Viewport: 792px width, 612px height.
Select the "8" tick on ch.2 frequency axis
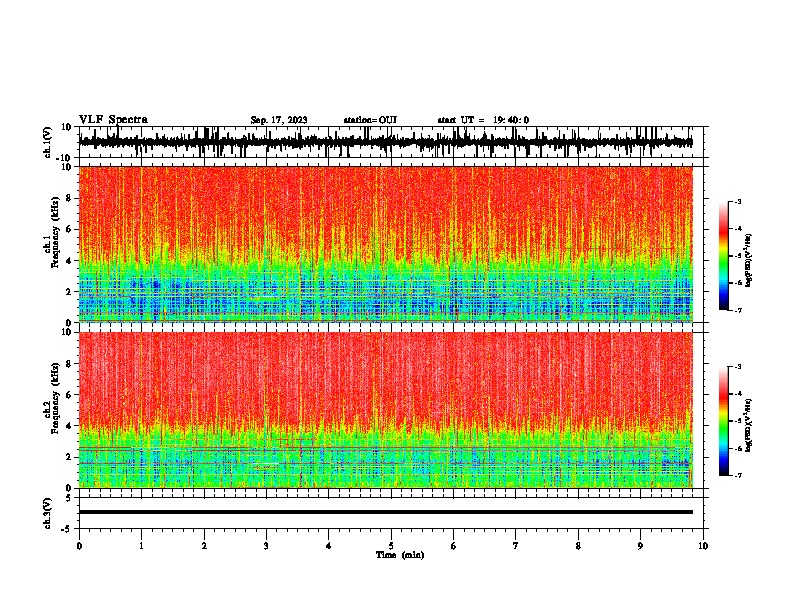tap(69, 364)
